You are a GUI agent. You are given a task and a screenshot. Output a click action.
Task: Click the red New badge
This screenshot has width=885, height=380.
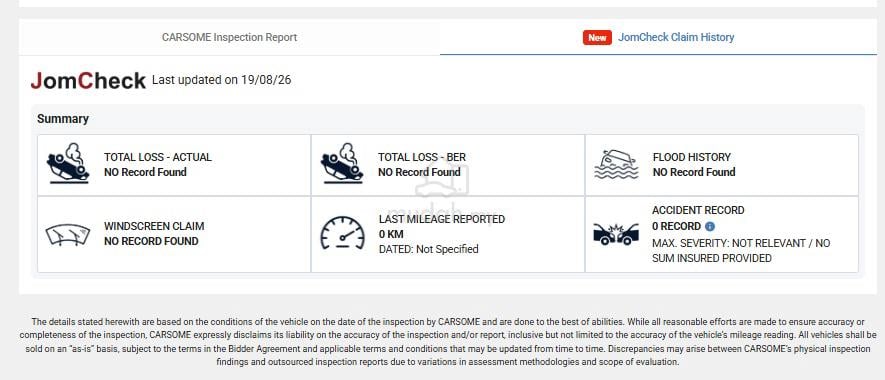(x=597, y=38)
